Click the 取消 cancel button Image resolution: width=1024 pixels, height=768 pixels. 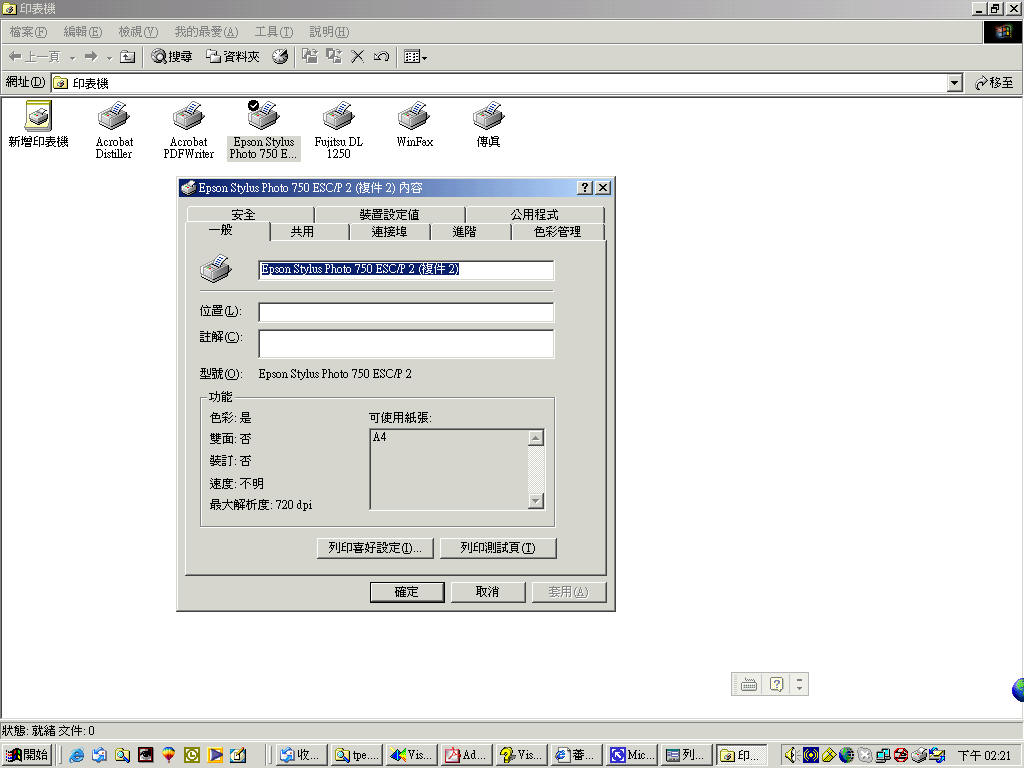(487, 592)
